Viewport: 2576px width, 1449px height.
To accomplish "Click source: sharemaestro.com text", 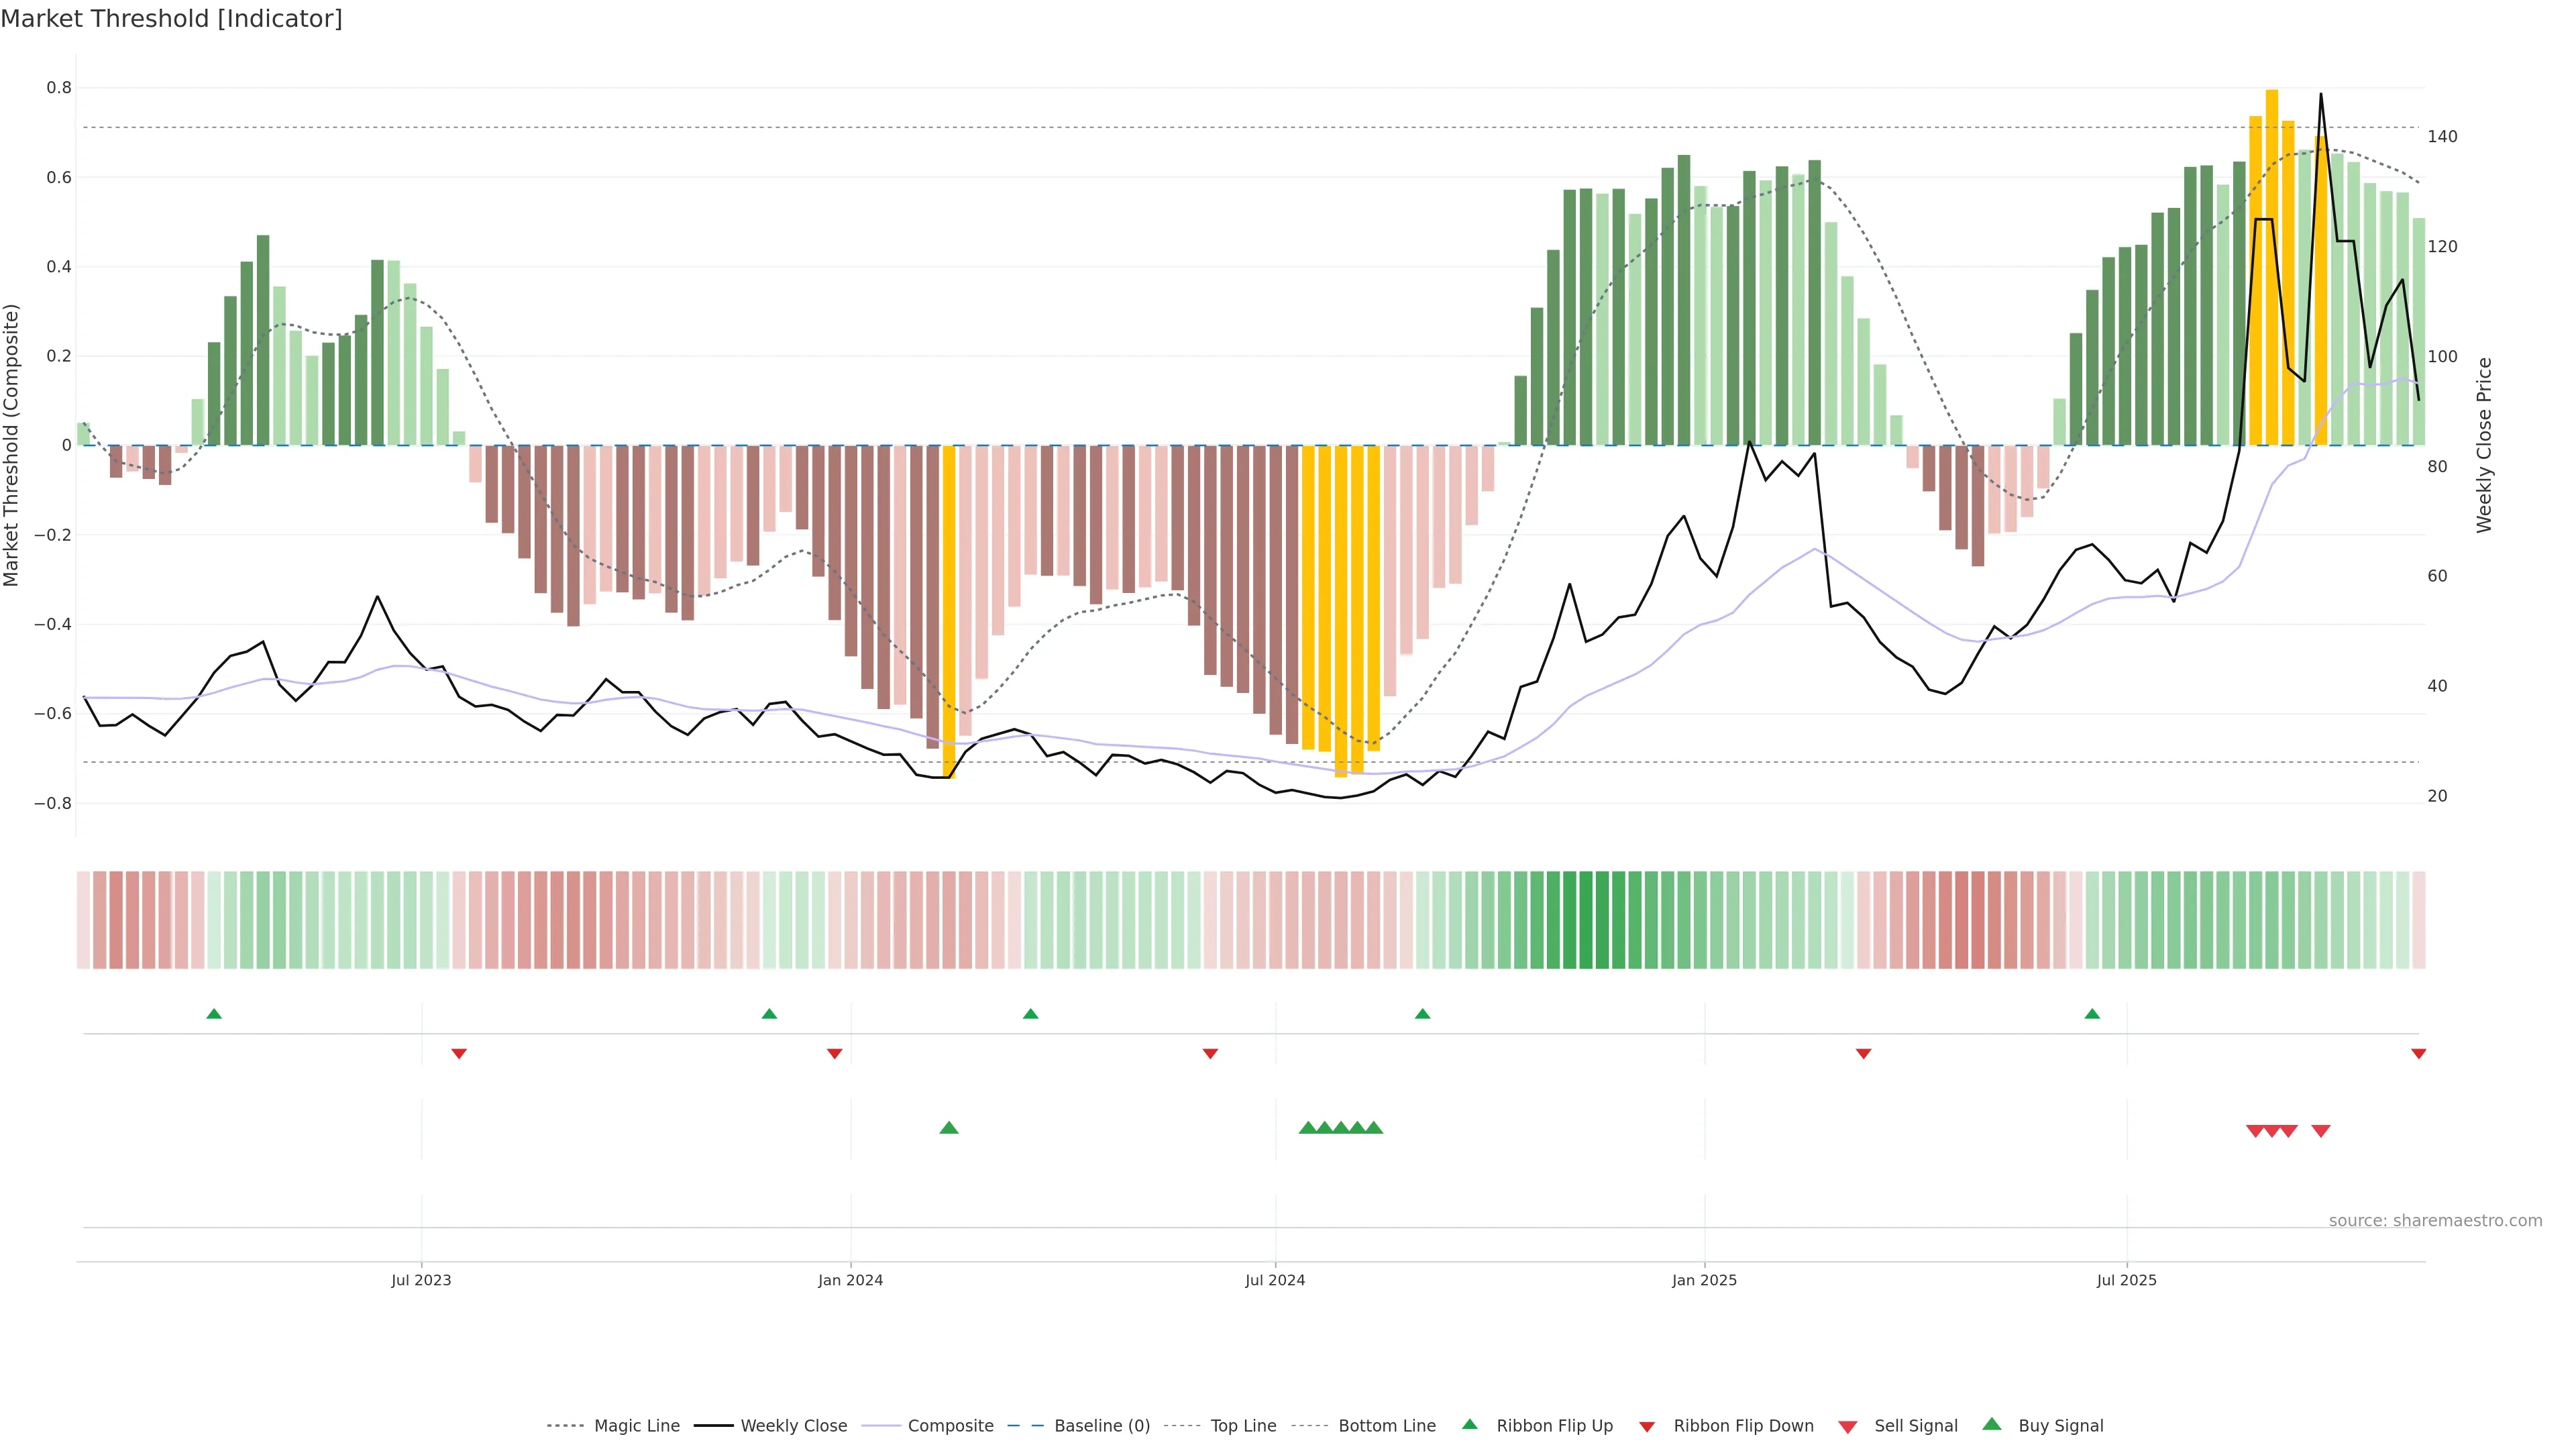I will 2435,1220.
